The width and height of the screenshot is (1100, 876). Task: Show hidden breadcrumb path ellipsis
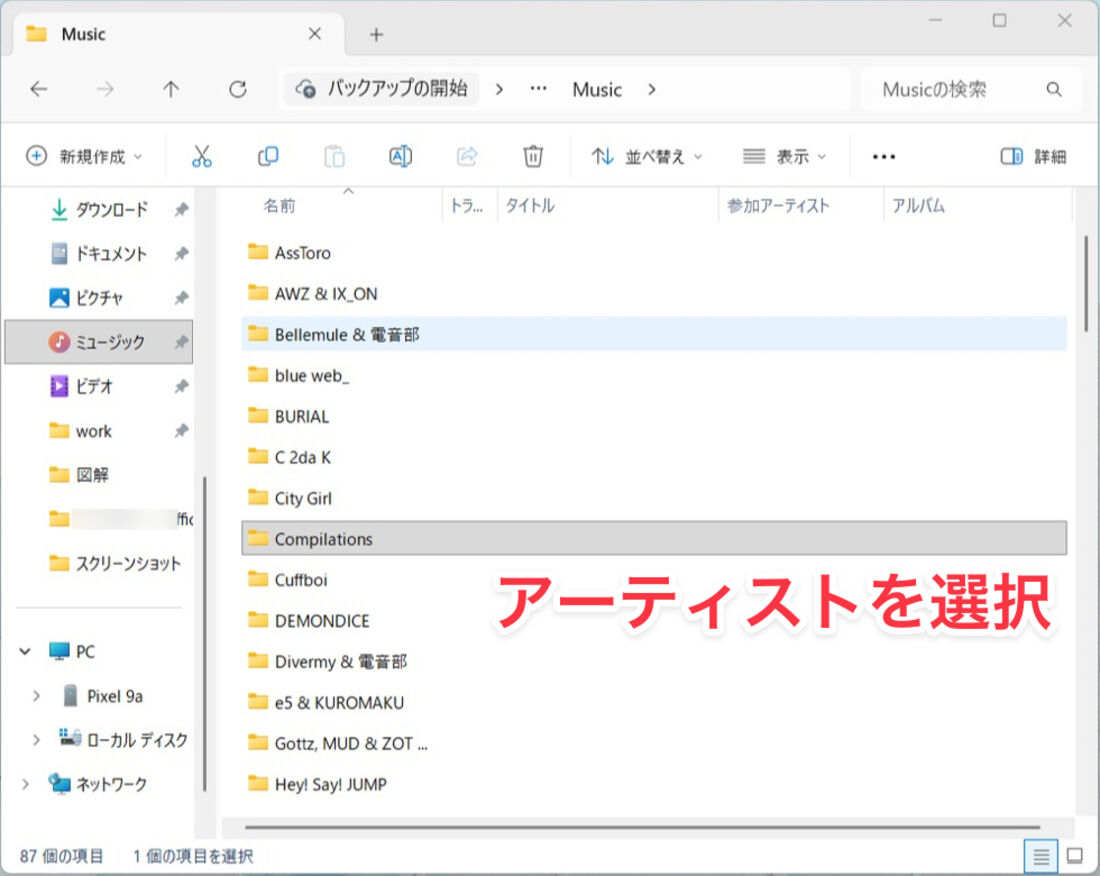tap(538, 89)
